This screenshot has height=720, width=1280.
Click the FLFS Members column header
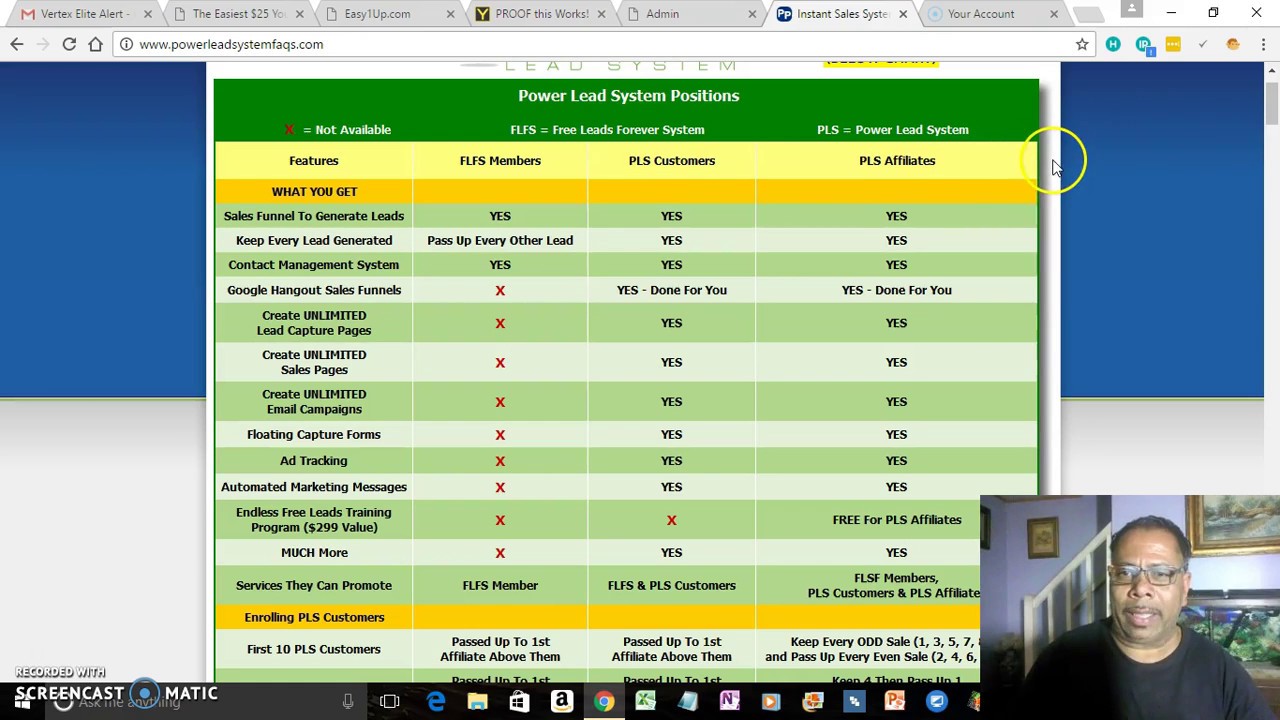tap(500, 161)
